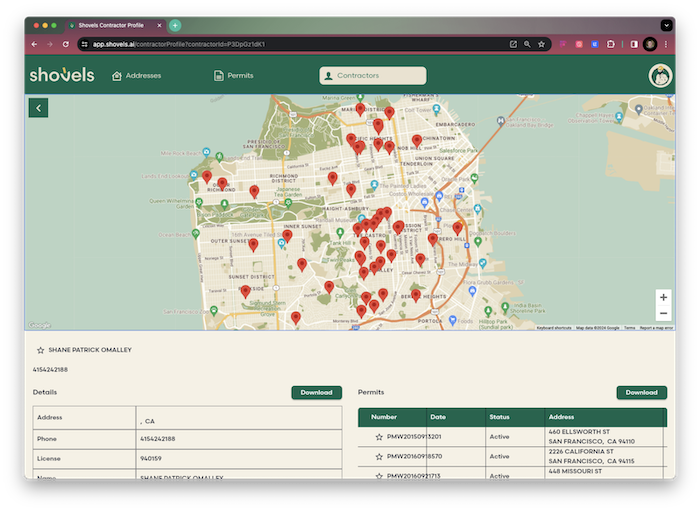Click the purple extension icon in toolbar
Image resolution: width=700 pixels, height=511 pixels.
563,44
